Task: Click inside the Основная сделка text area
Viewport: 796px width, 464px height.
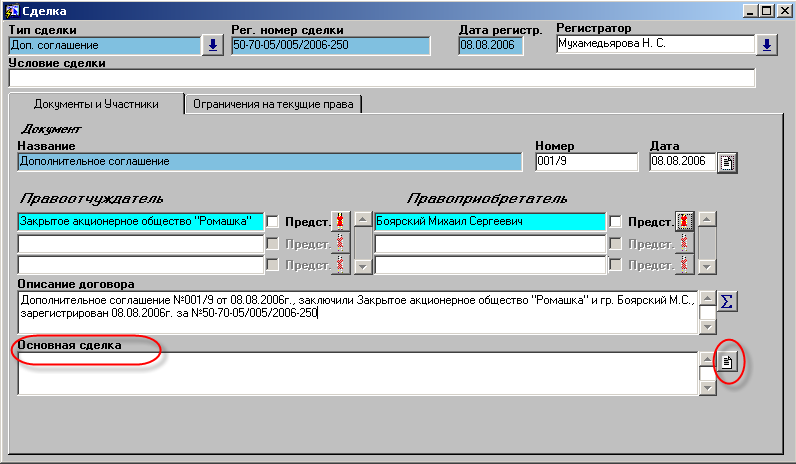Action: pyautogui.click(x=357, y=373)
